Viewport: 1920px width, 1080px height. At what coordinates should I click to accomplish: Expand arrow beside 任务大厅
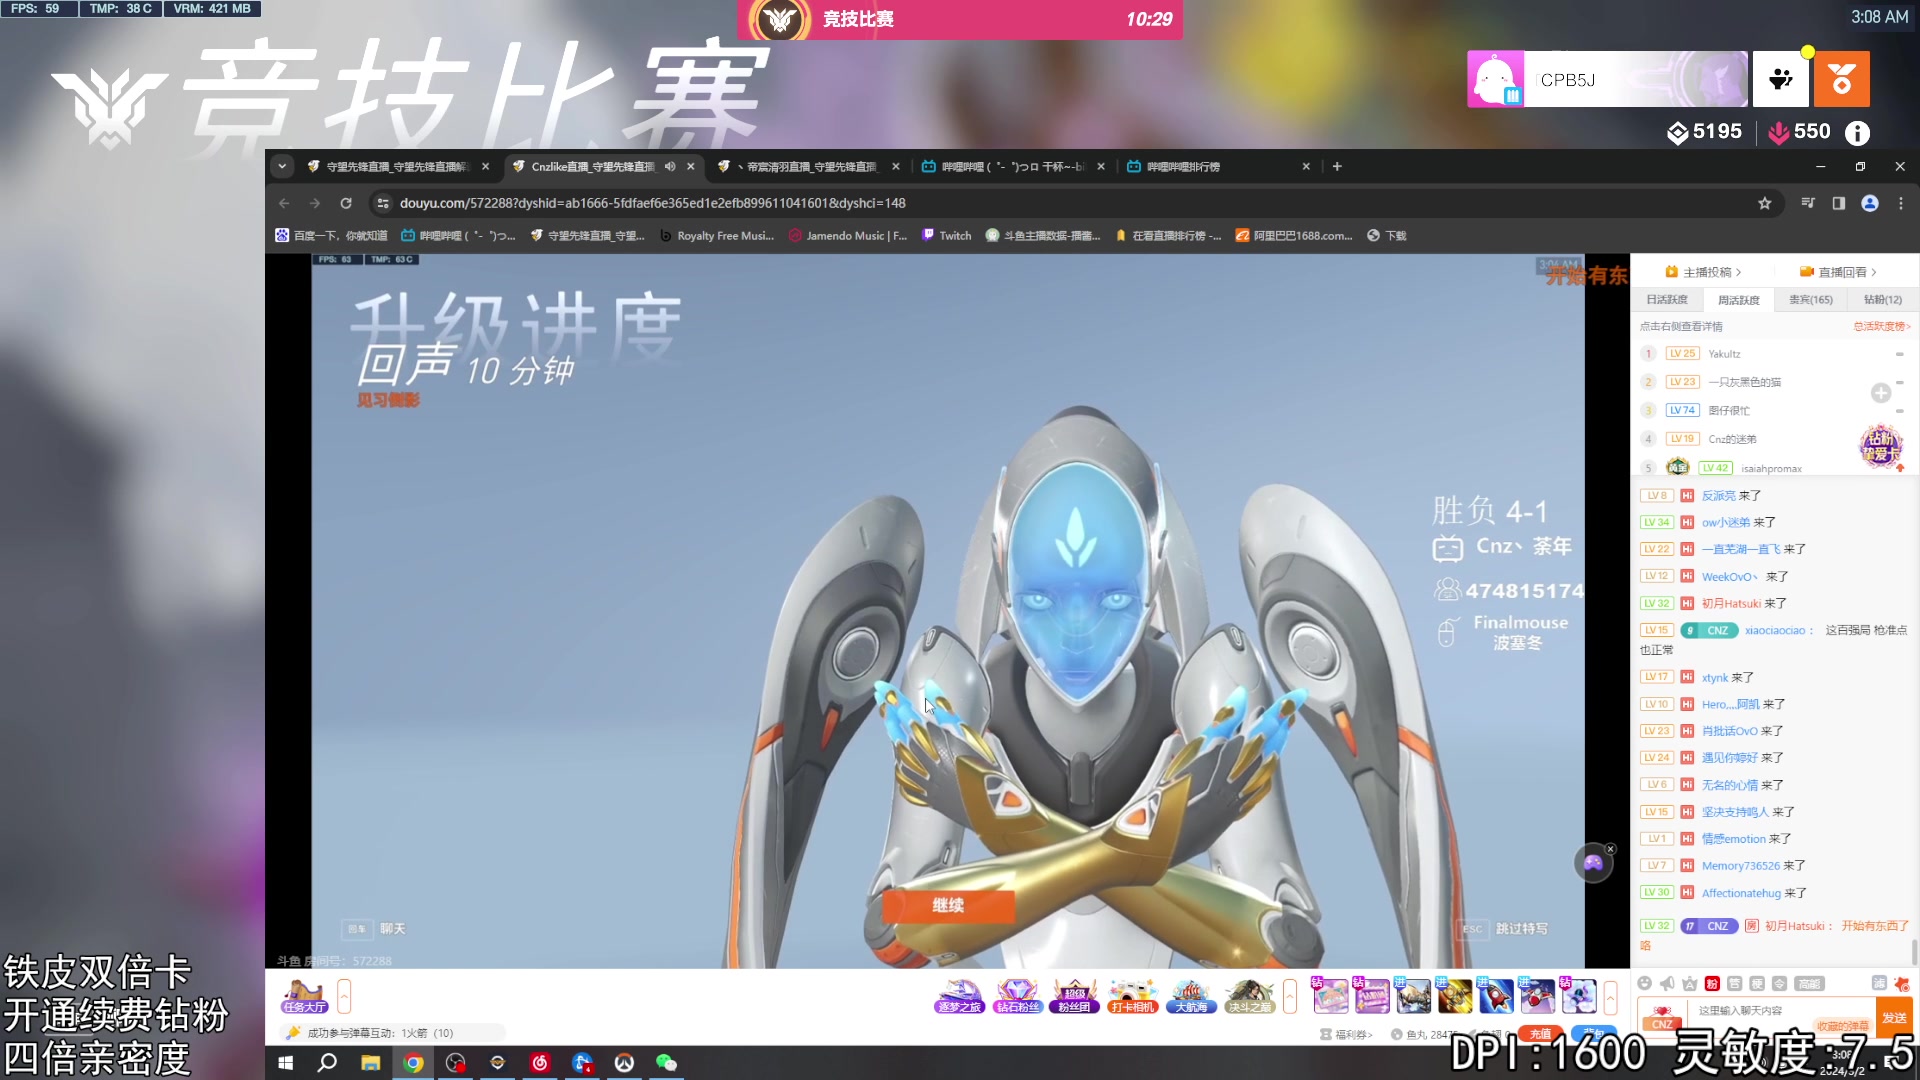click(344, 996)
